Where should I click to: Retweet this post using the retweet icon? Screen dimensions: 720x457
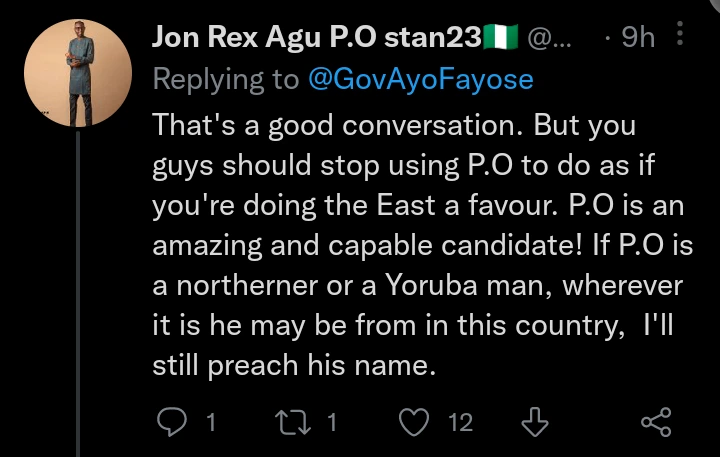tap(294, 422)
